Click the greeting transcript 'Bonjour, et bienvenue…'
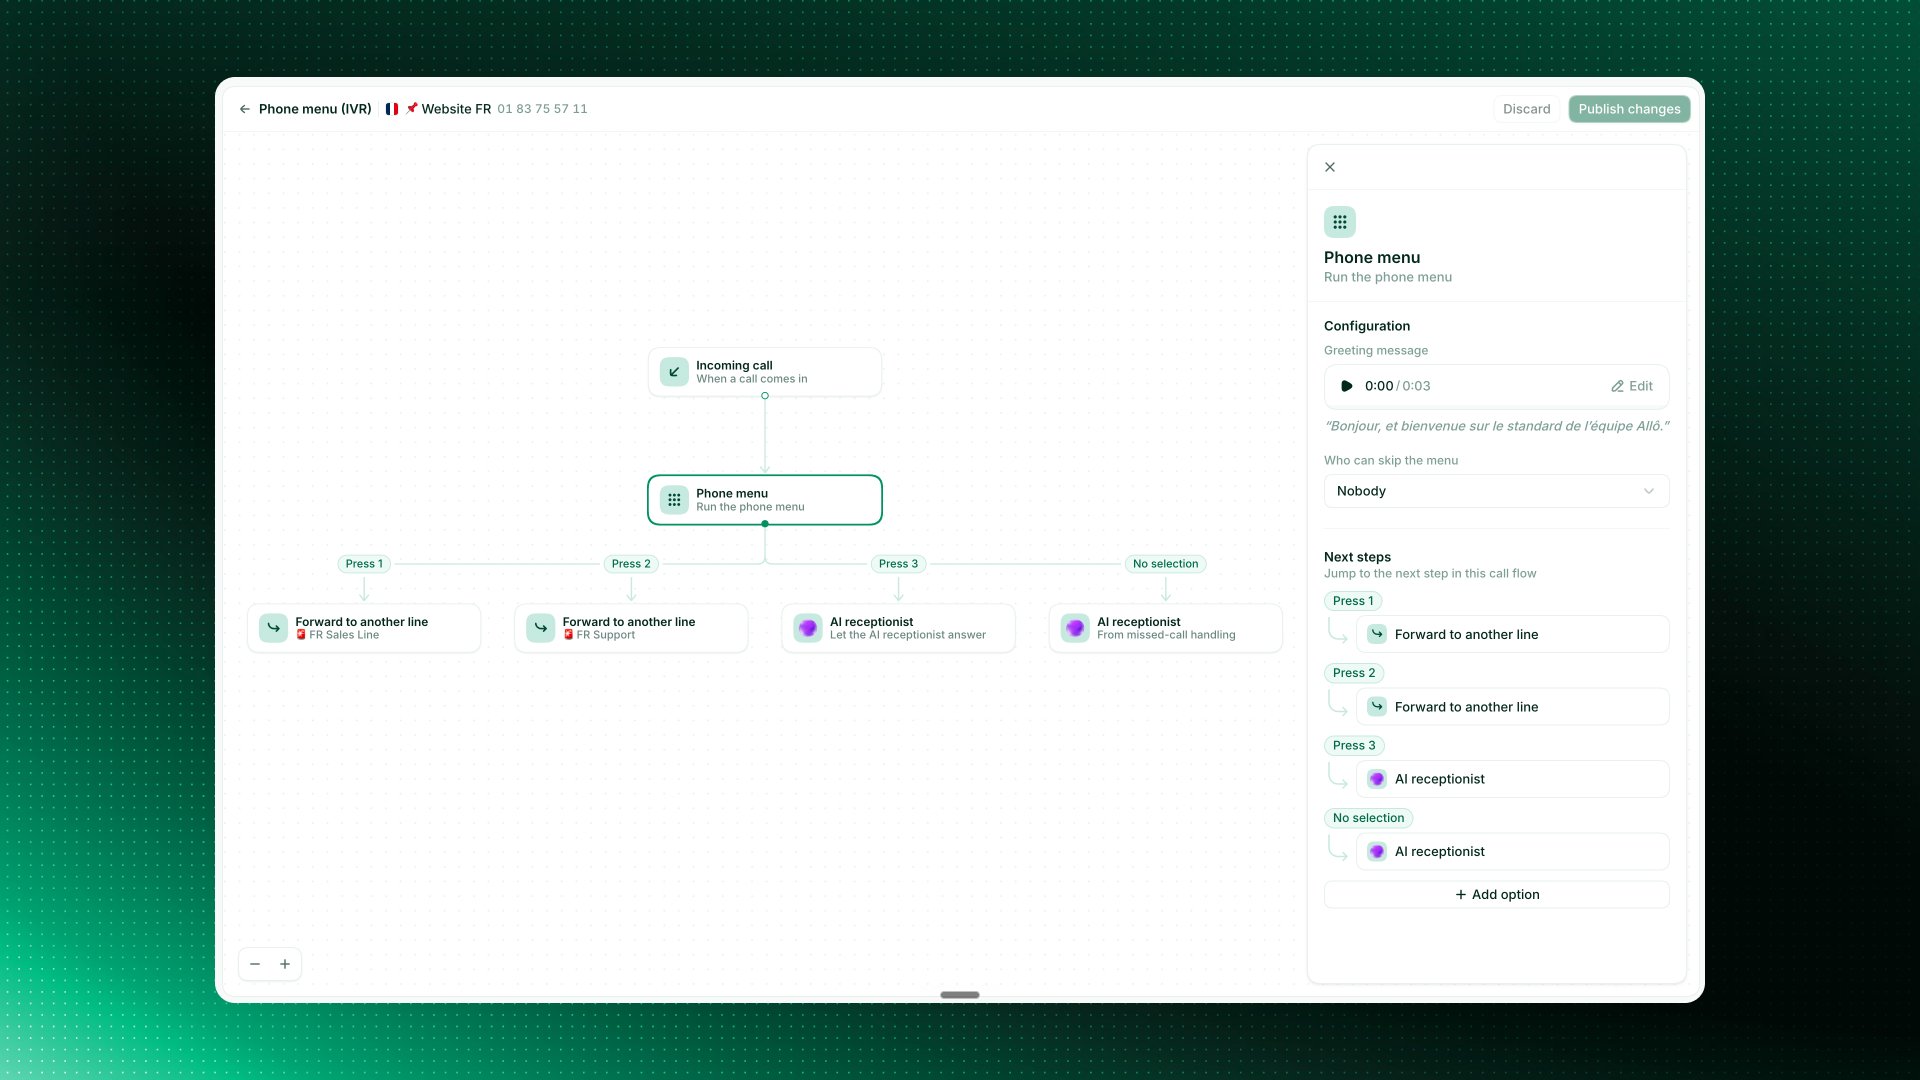Image resolution: width=1920 pixels, height=1080 pixels. pyautogui.click(x=1497, y=426)
